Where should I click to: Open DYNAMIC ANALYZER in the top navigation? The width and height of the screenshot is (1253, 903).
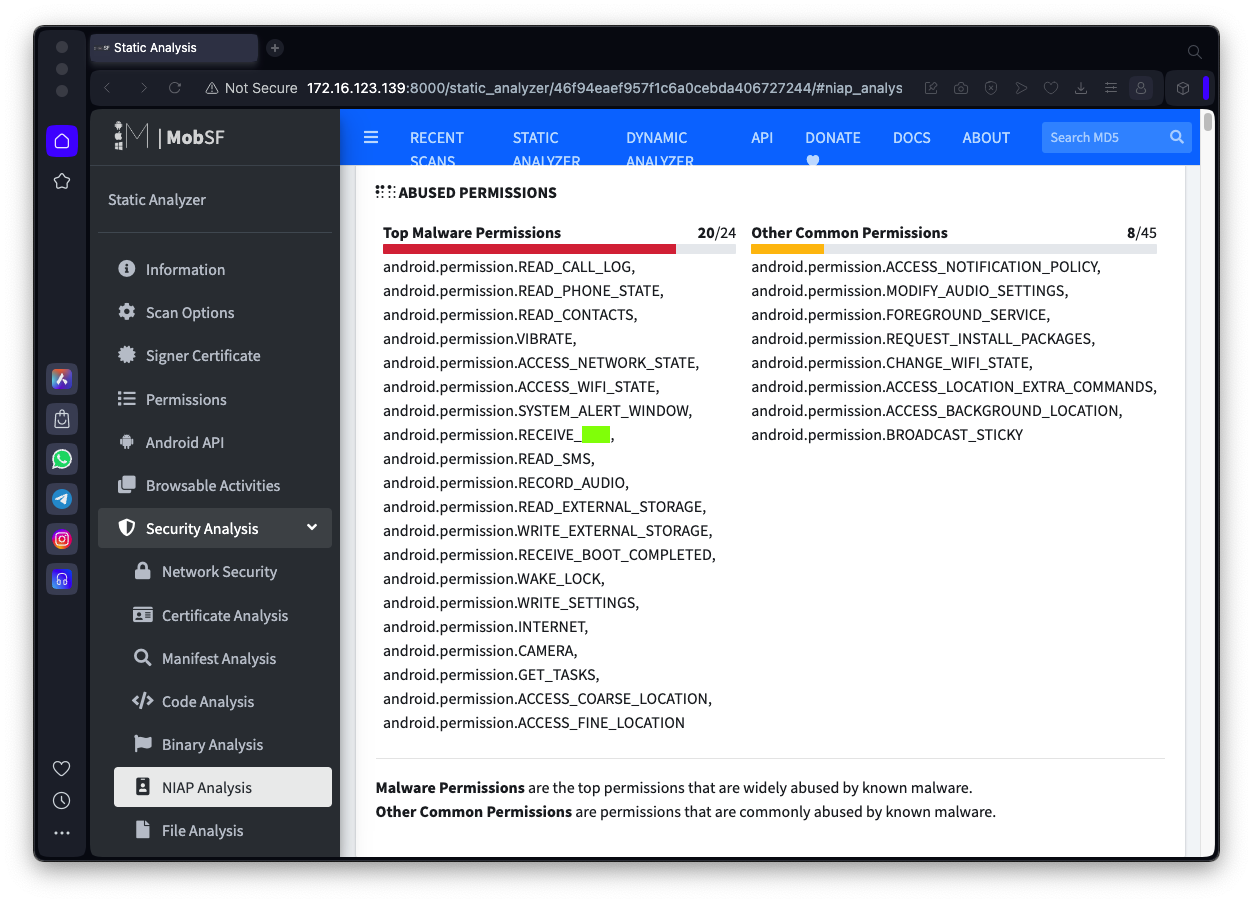point(660,149)
